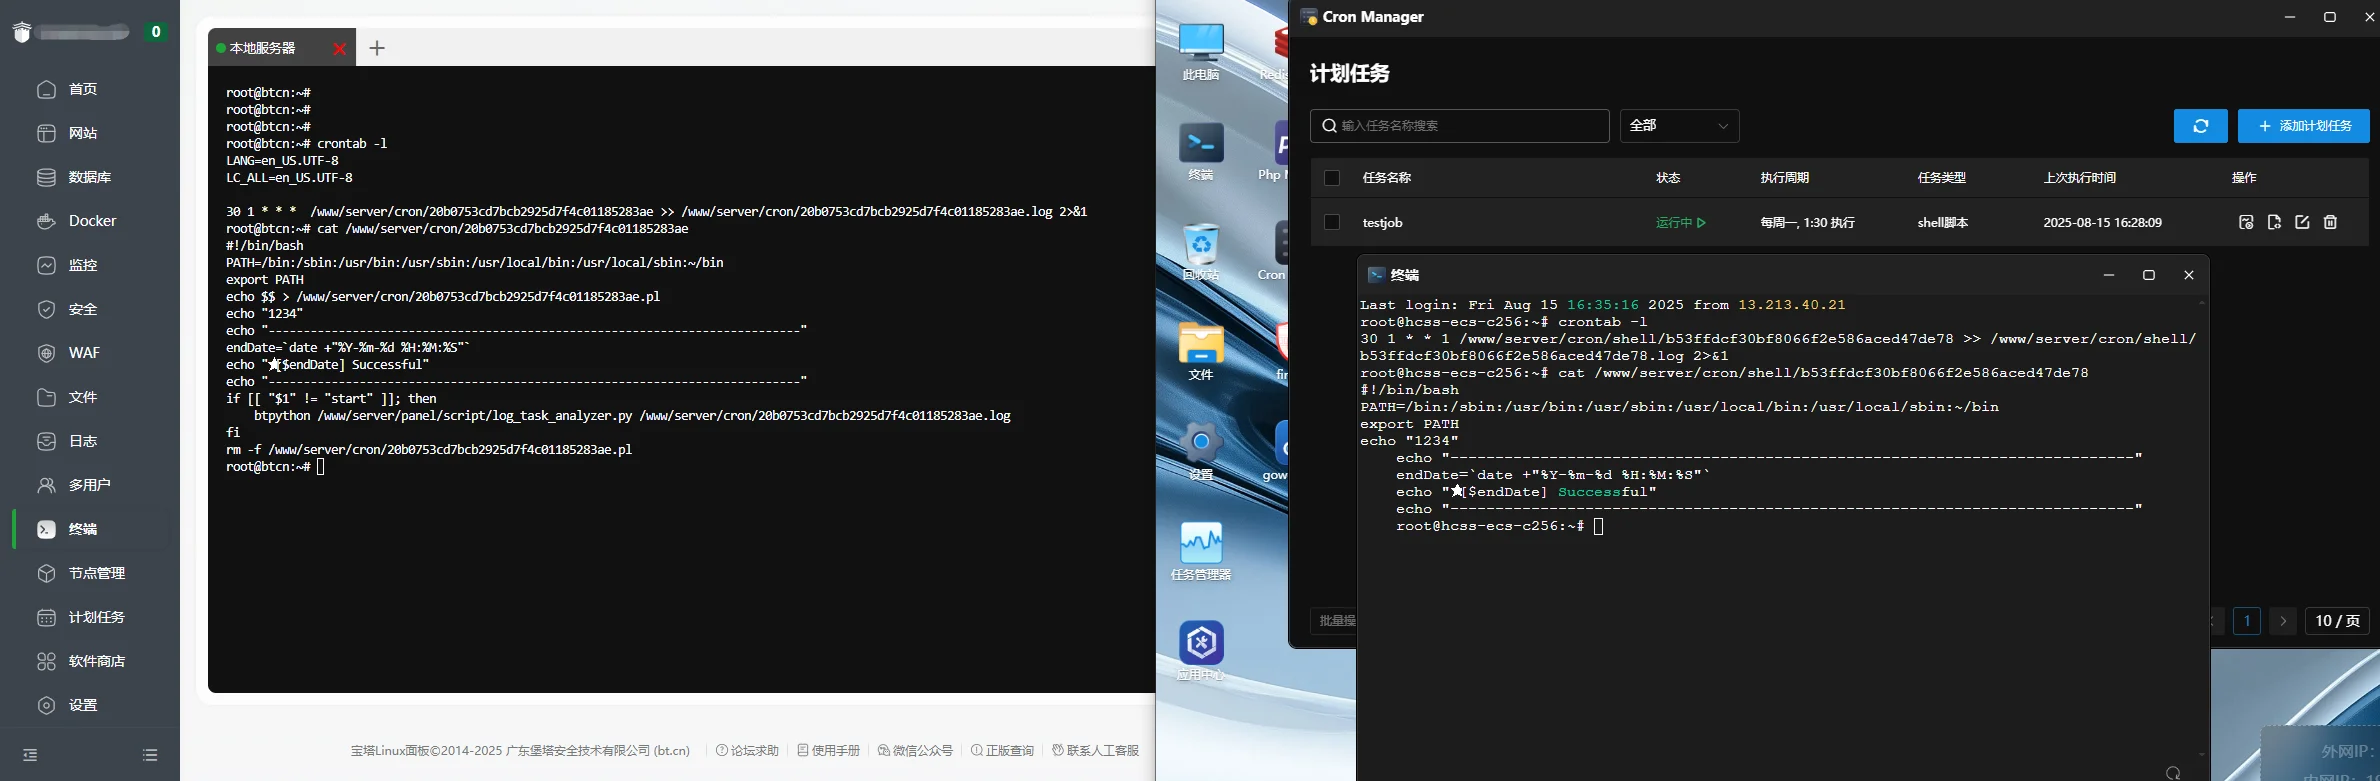The image size is (2380, 781).
Task: Open the 10/页 page size dropdown
Action: (x=2337, y=621)
